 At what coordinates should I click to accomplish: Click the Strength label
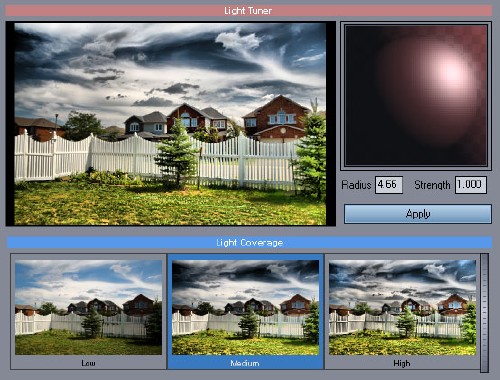pyautogui.click(x=432, y=185)
